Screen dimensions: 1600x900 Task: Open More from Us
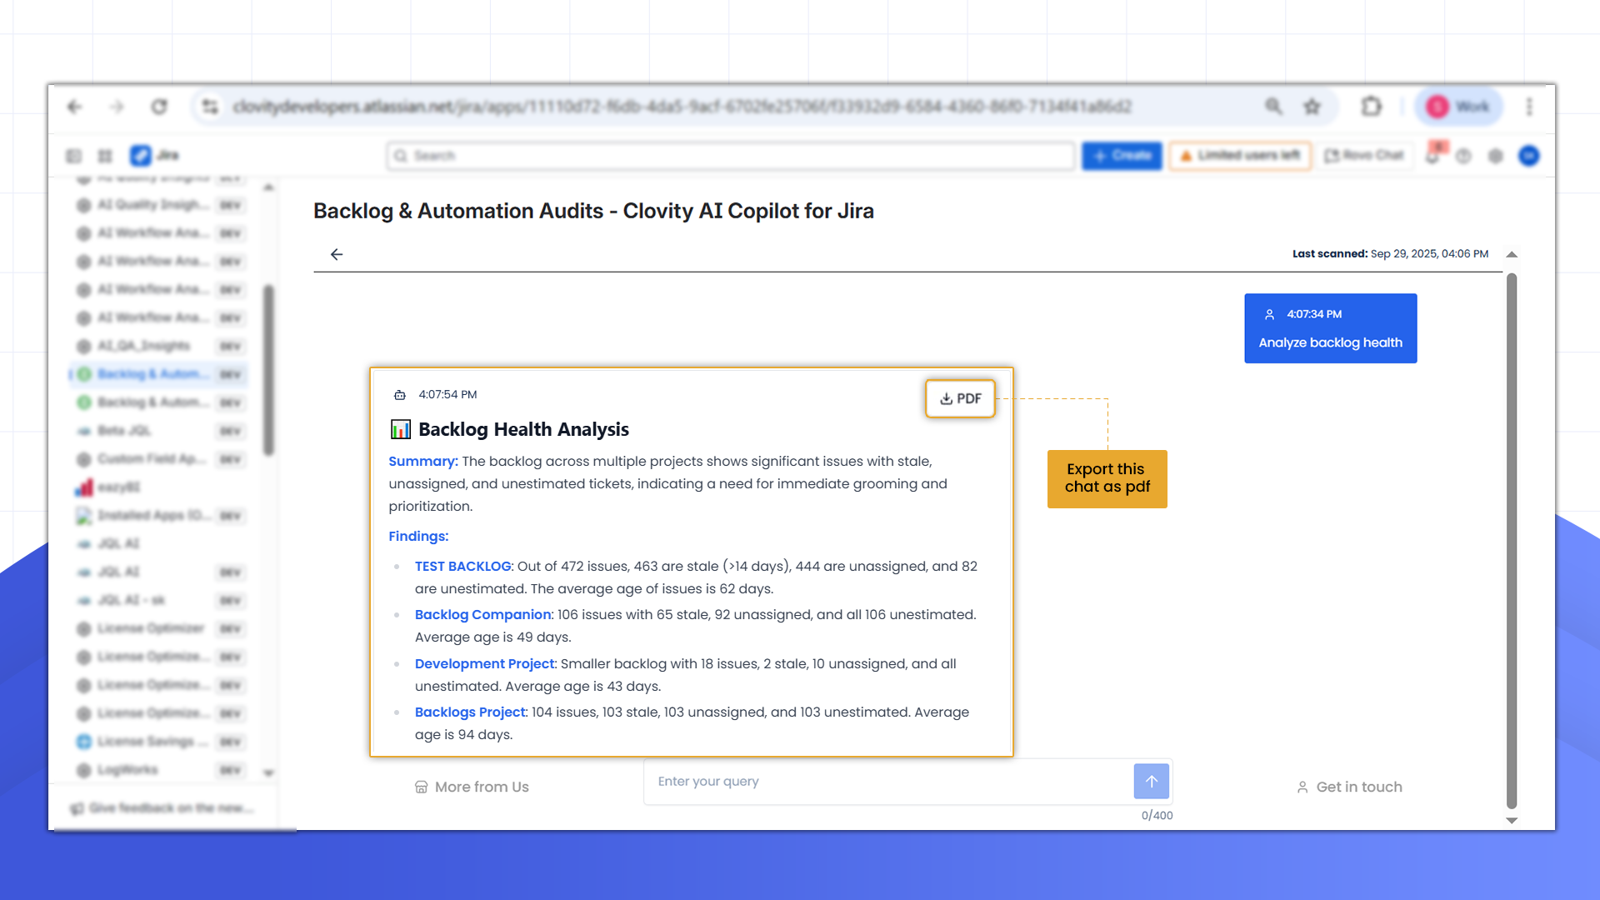tap(472, 787)
